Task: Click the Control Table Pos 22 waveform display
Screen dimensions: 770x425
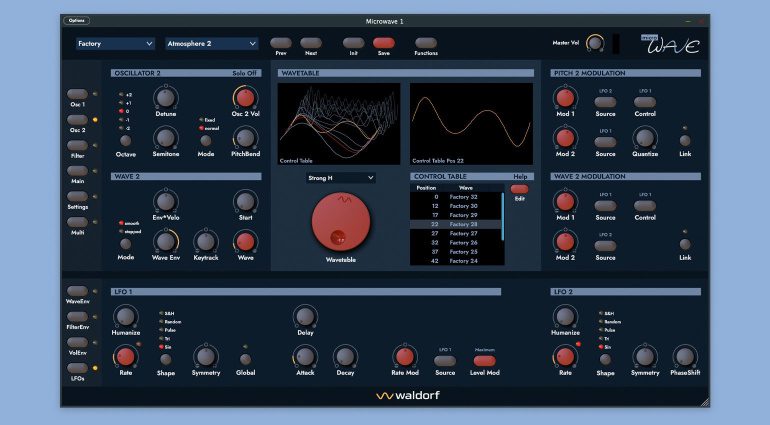Action: click(x=471, y=124)
